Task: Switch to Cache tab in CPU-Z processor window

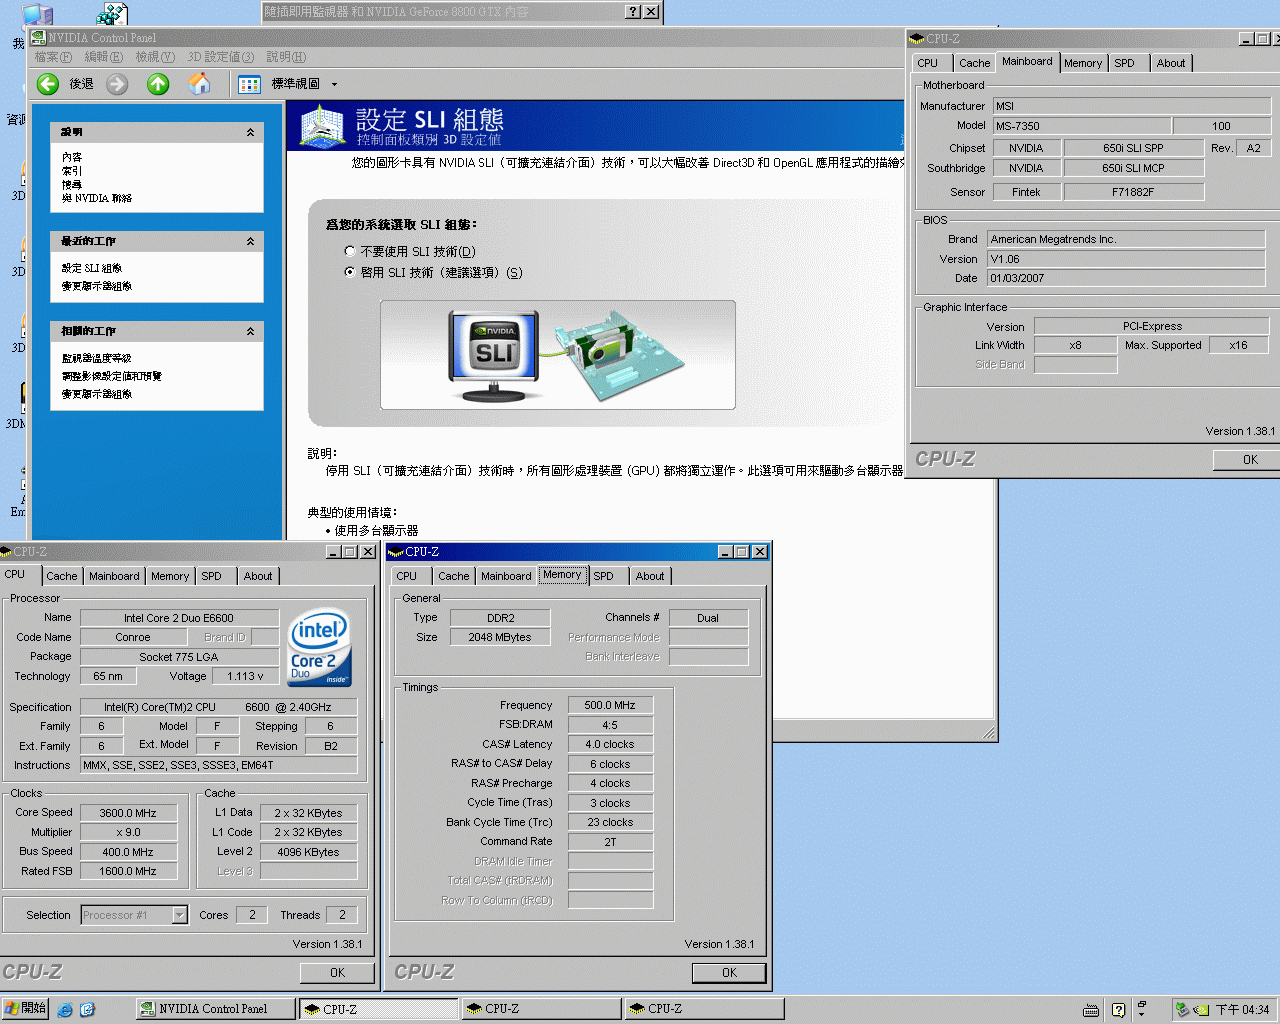Action: pyautogui.click(x=62, y=576)
